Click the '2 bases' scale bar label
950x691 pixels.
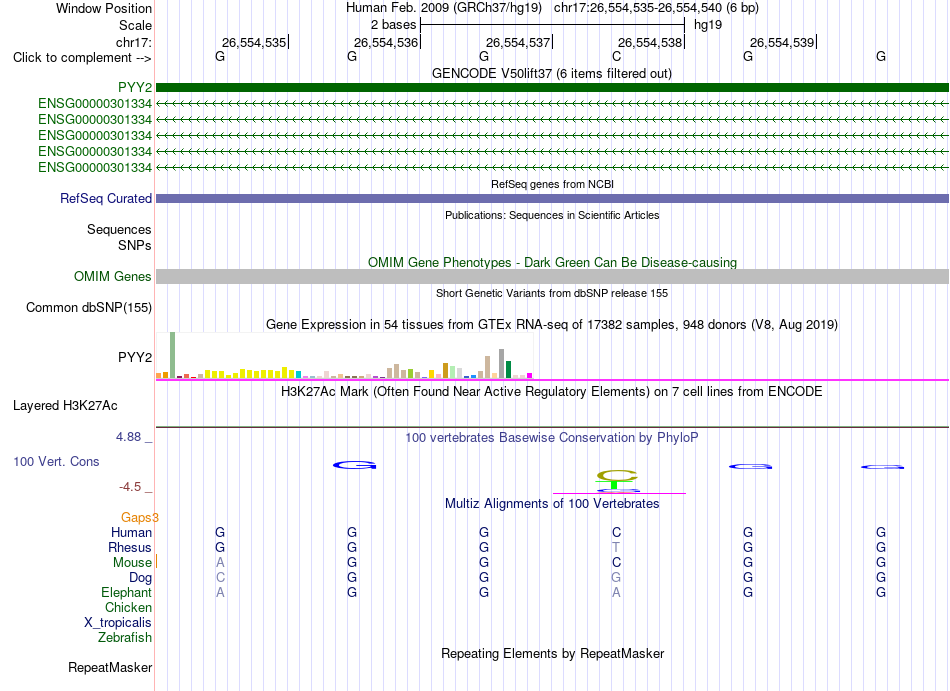pyautogui.click(x=394, y=25)
